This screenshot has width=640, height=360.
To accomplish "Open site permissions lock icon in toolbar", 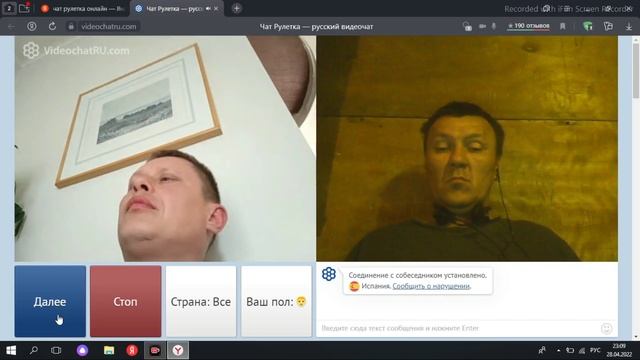I will click(x=467, y=27).
